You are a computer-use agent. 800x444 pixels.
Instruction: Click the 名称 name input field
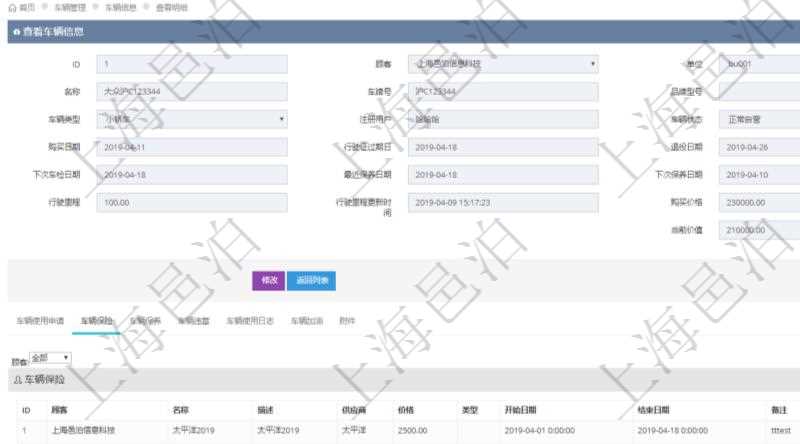tap(191, 92)
